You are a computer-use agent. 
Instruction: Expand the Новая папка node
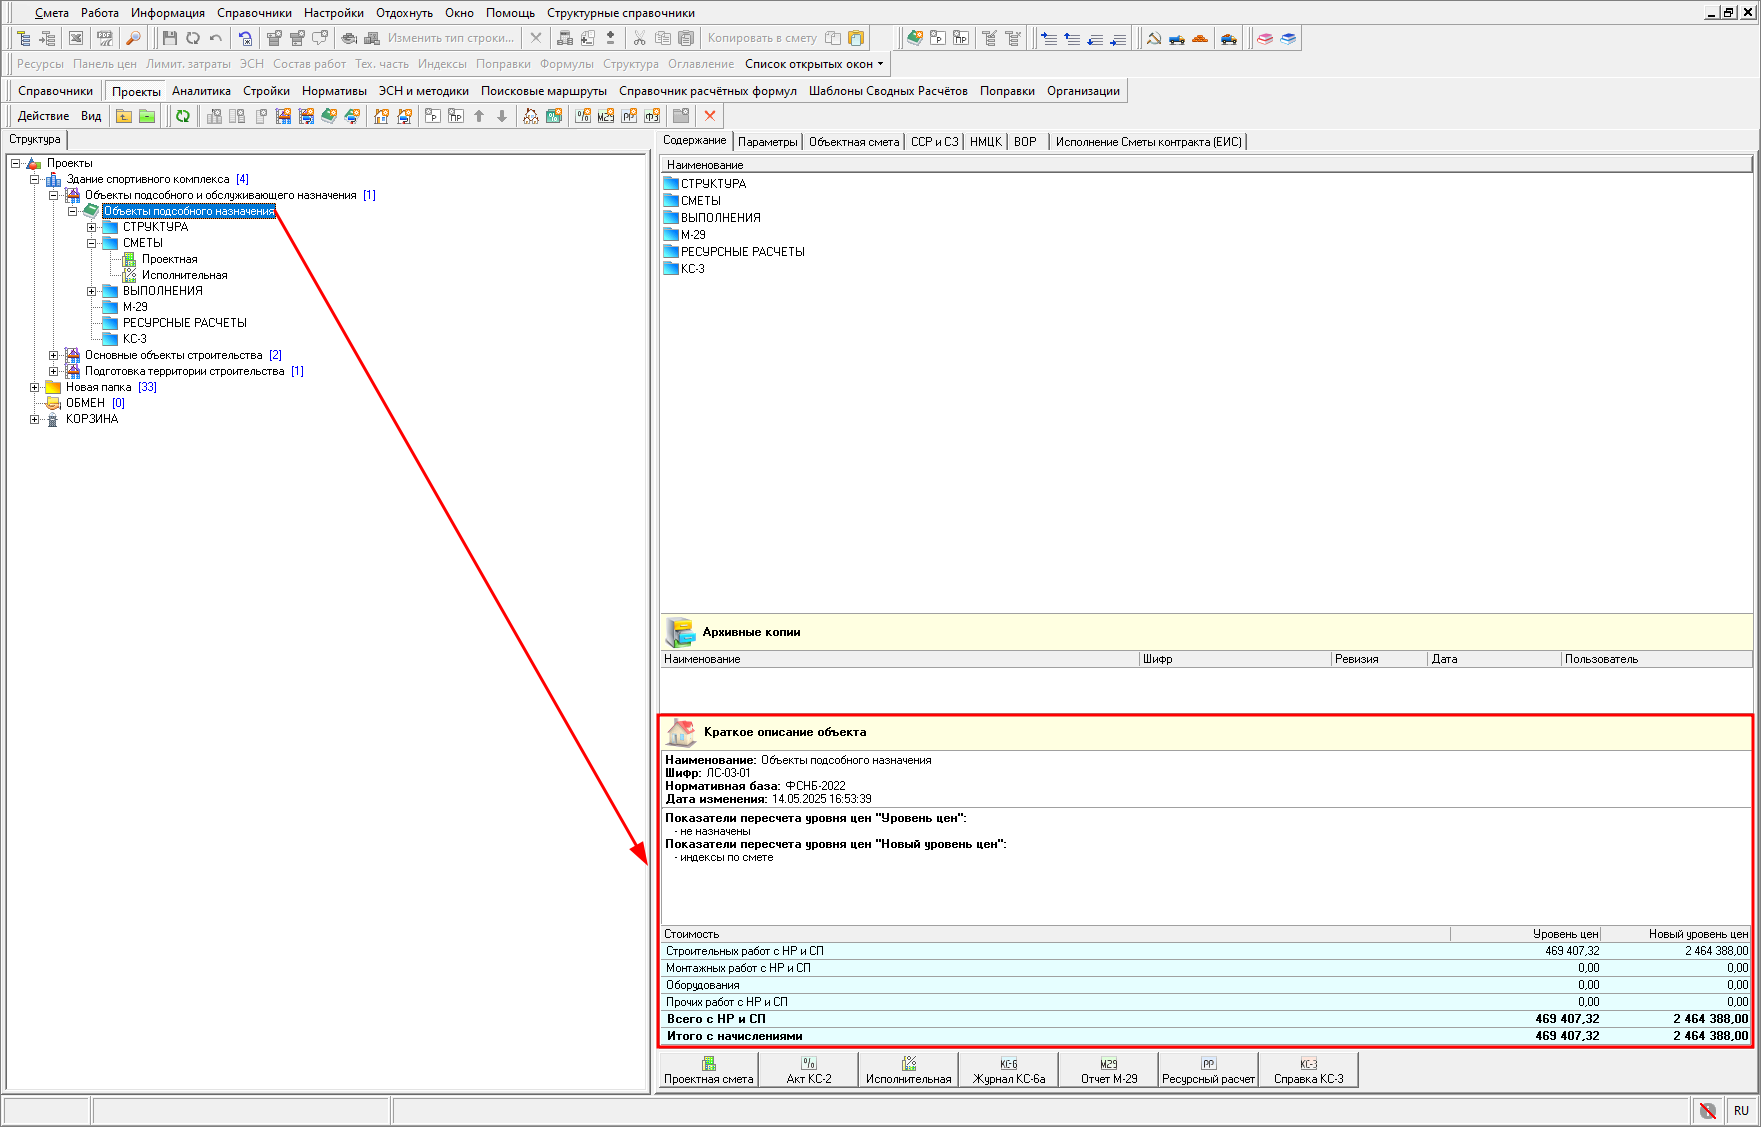click(35, 387)
